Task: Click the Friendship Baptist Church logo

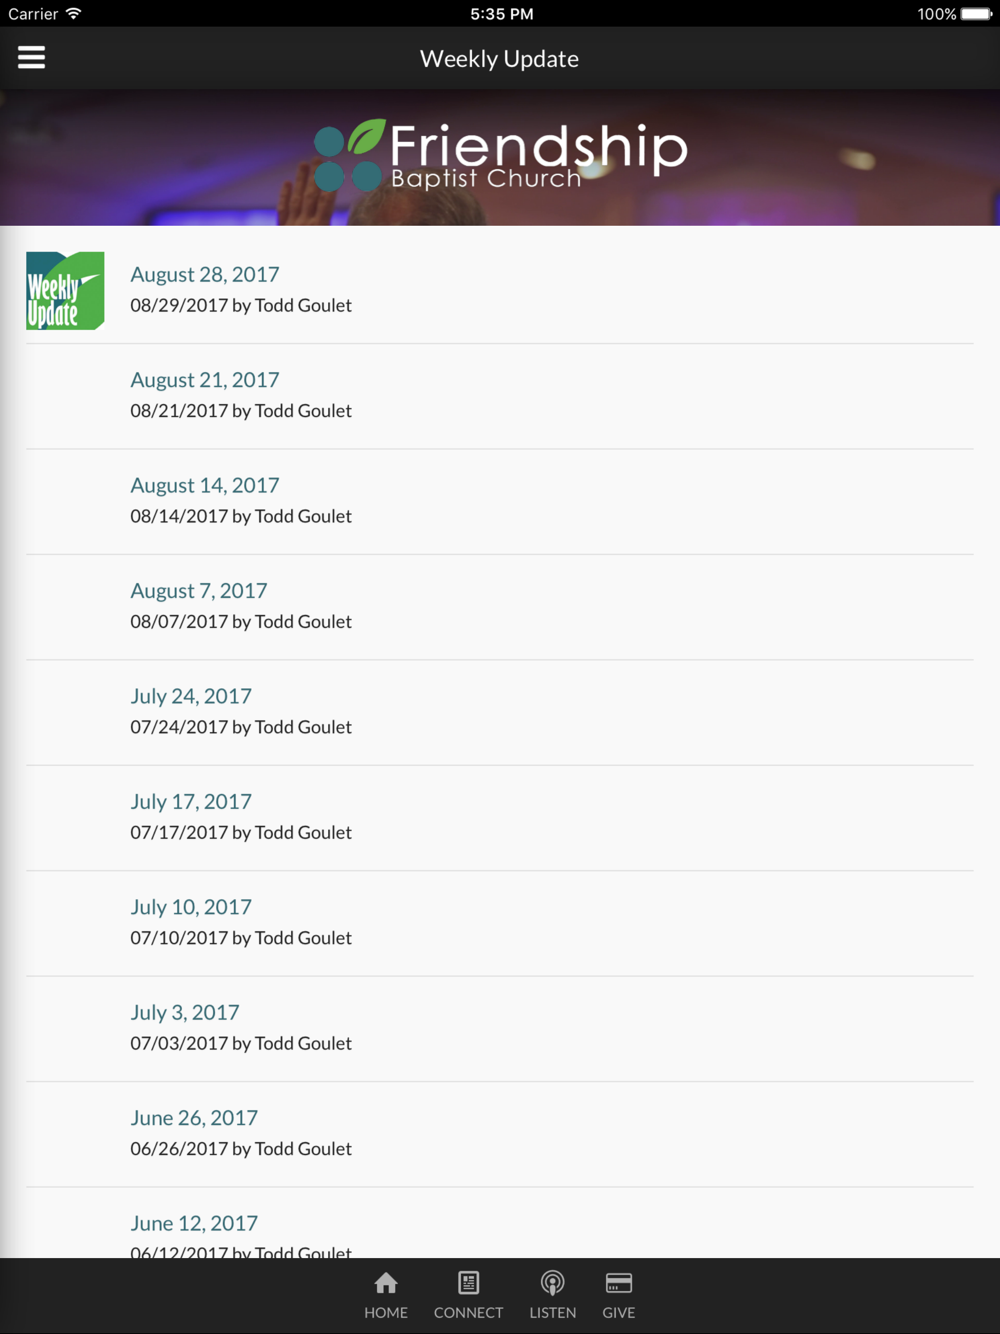Action: click(x=501, y=155)
